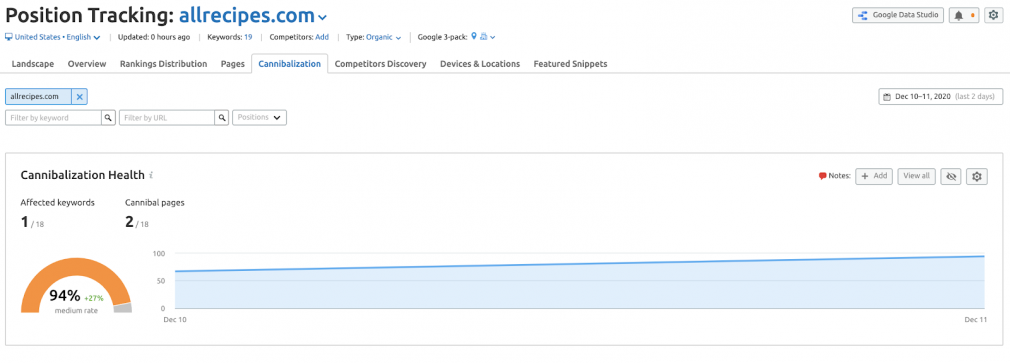
Task: Open the United States English location dropdown
Action: [x=53, y=37]
